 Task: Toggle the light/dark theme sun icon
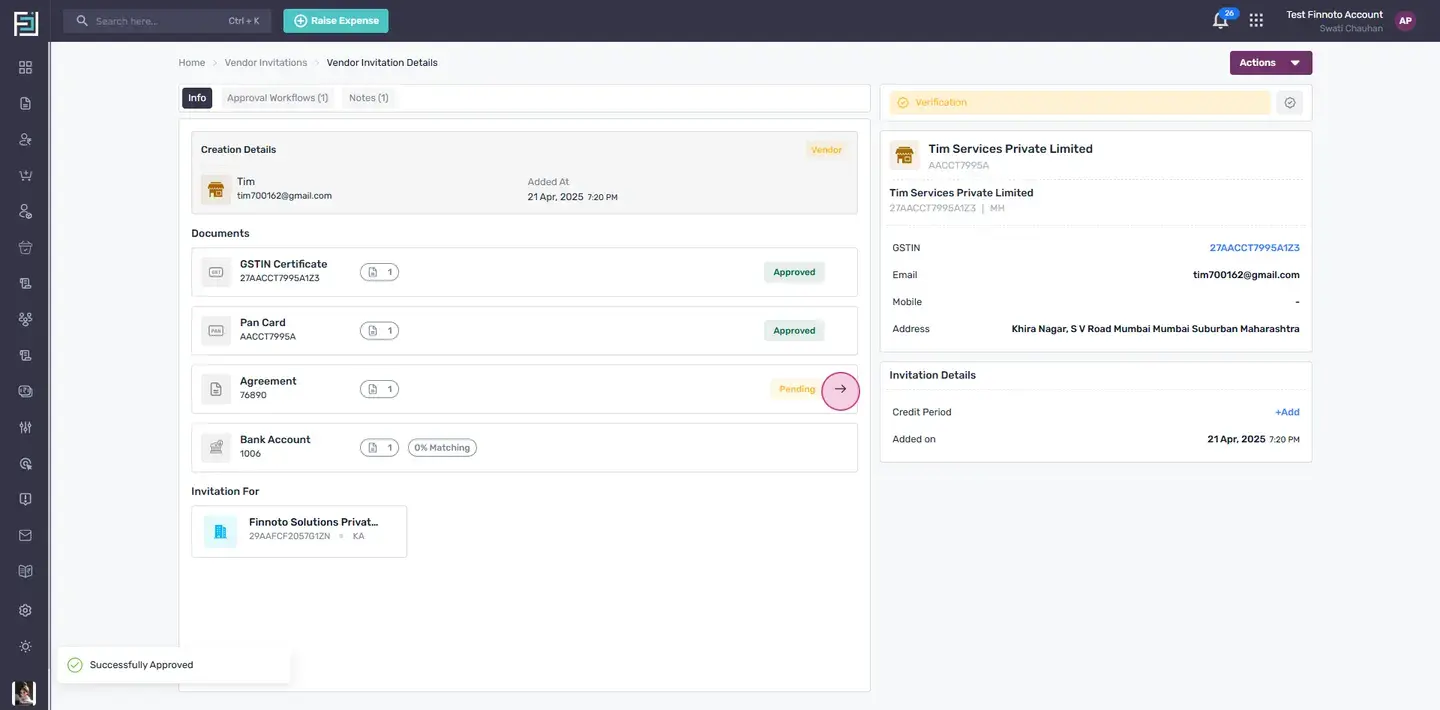click(25, 646)
